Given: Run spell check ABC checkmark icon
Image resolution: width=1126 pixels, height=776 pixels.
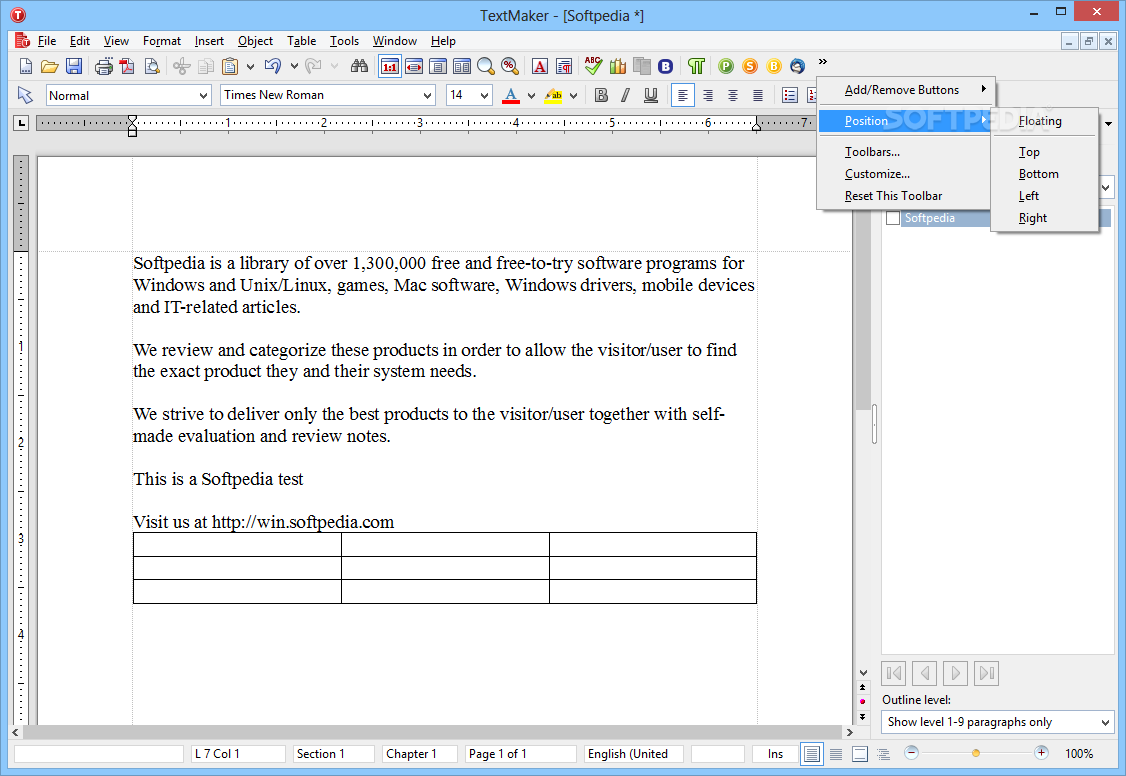Looking at the screenshot, I should [593, 66].
